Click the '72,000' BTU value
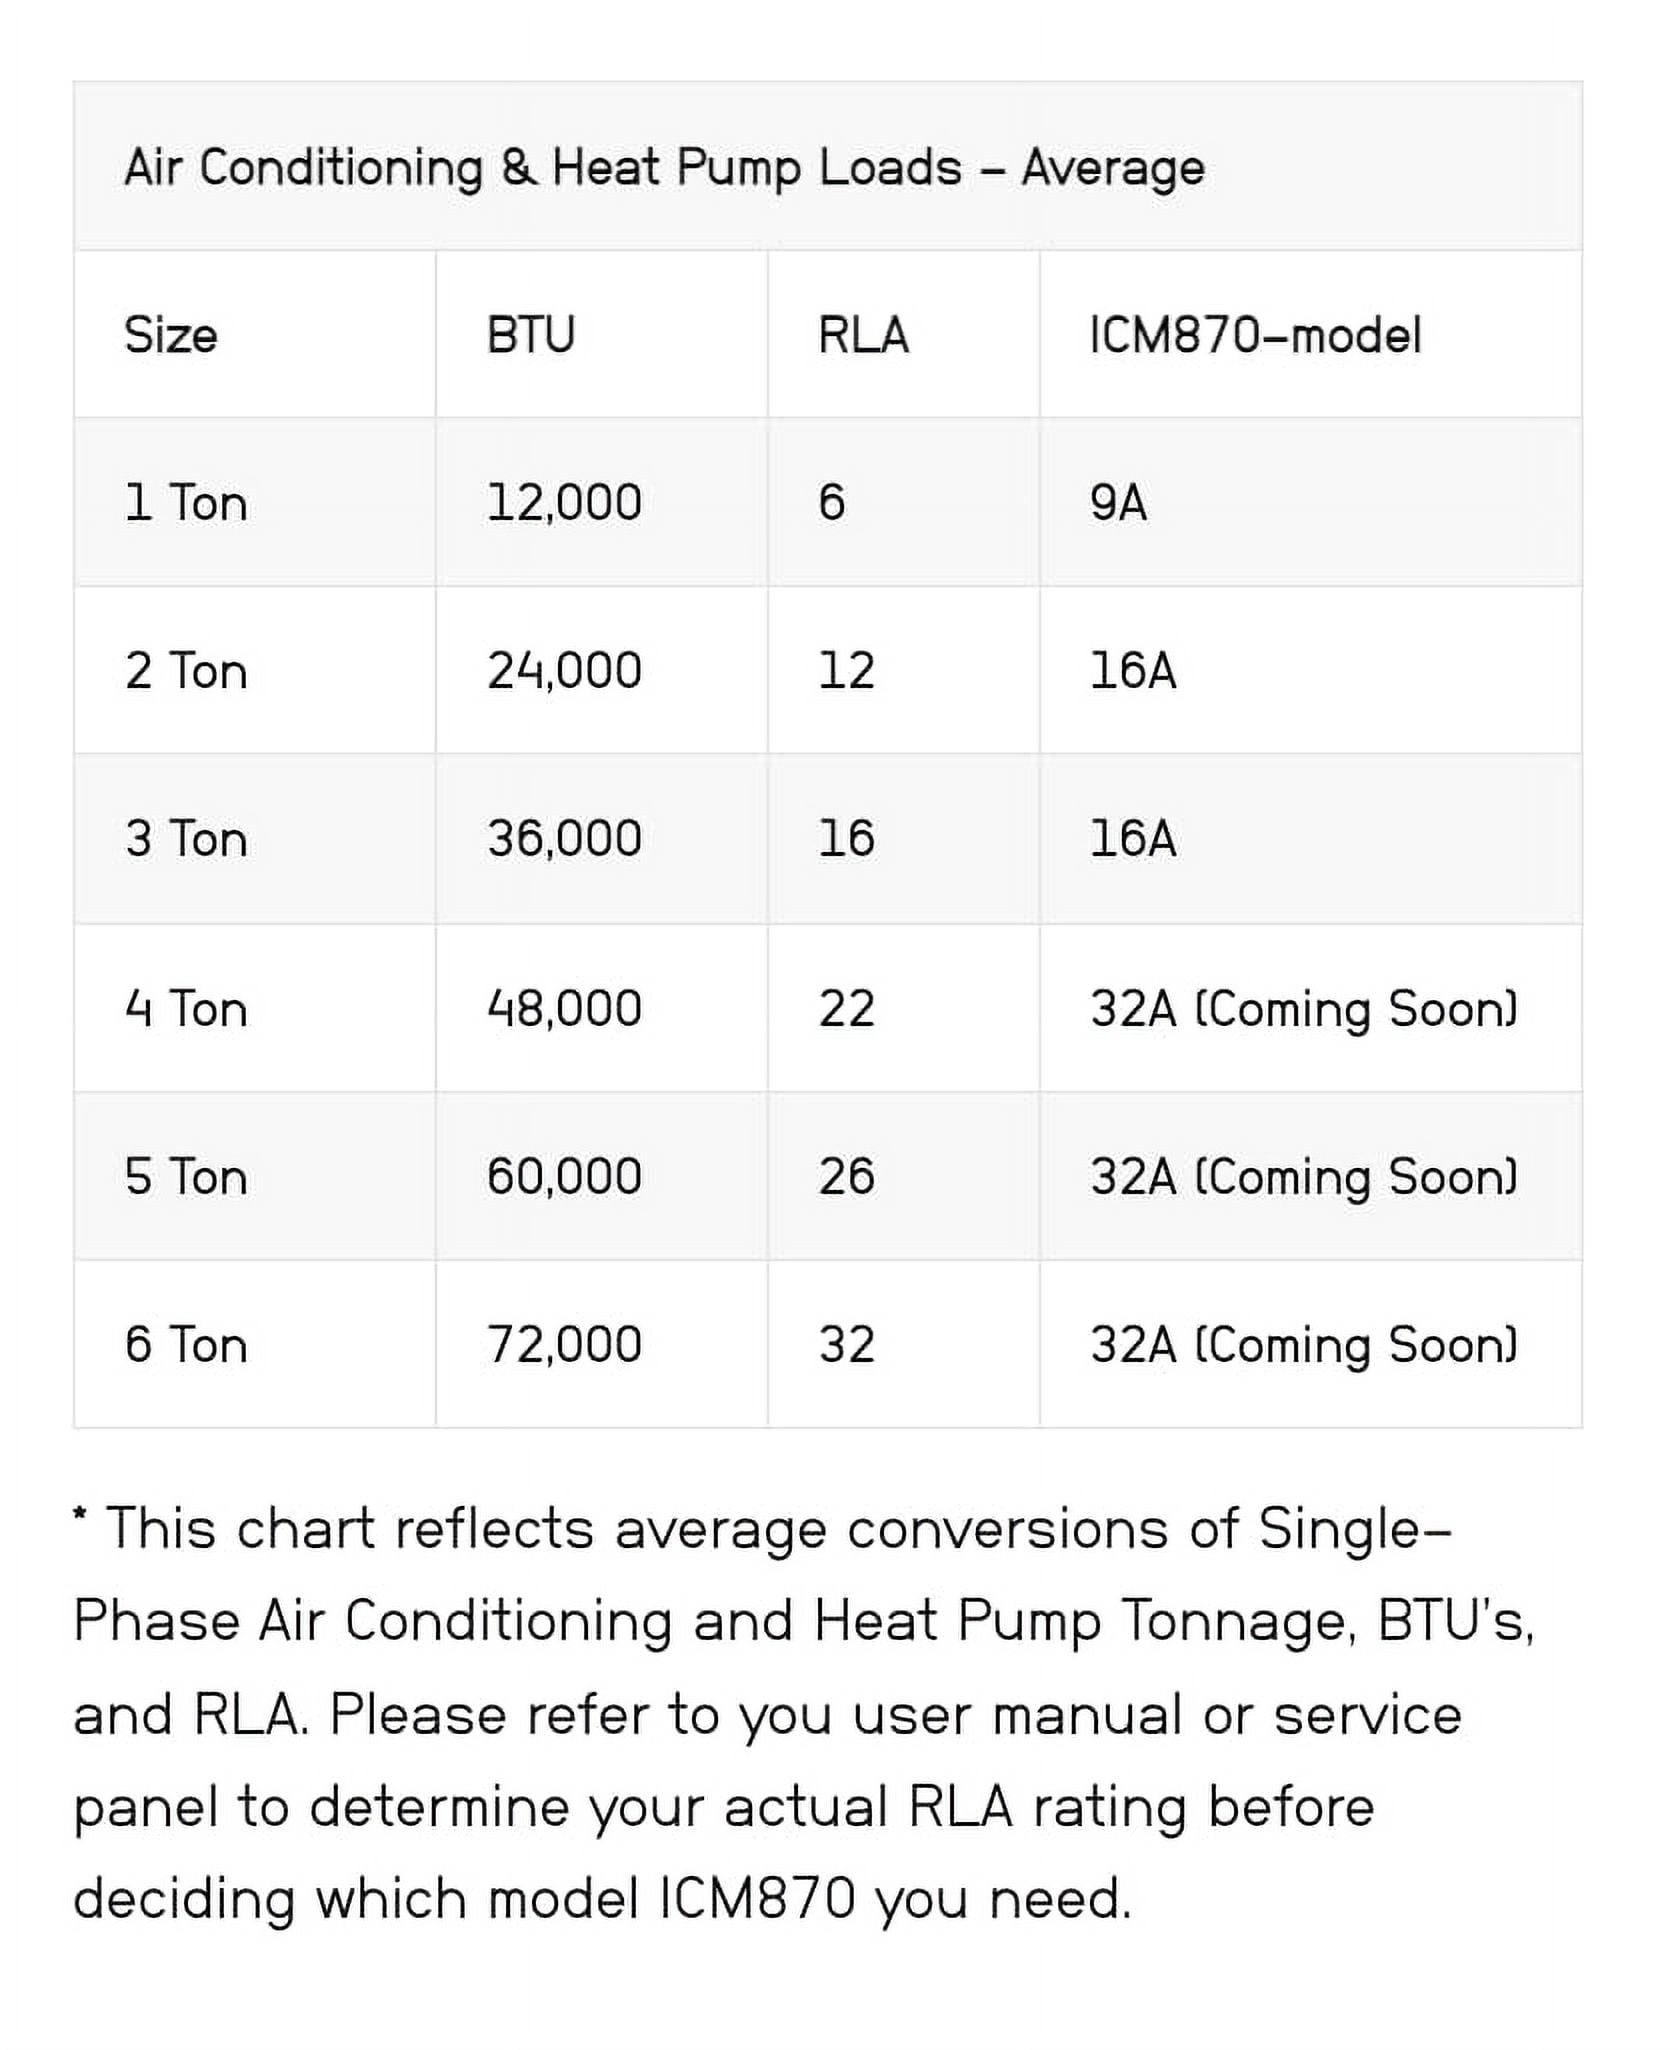Screen dimensions: 1678x2050 coord(564,1344)
